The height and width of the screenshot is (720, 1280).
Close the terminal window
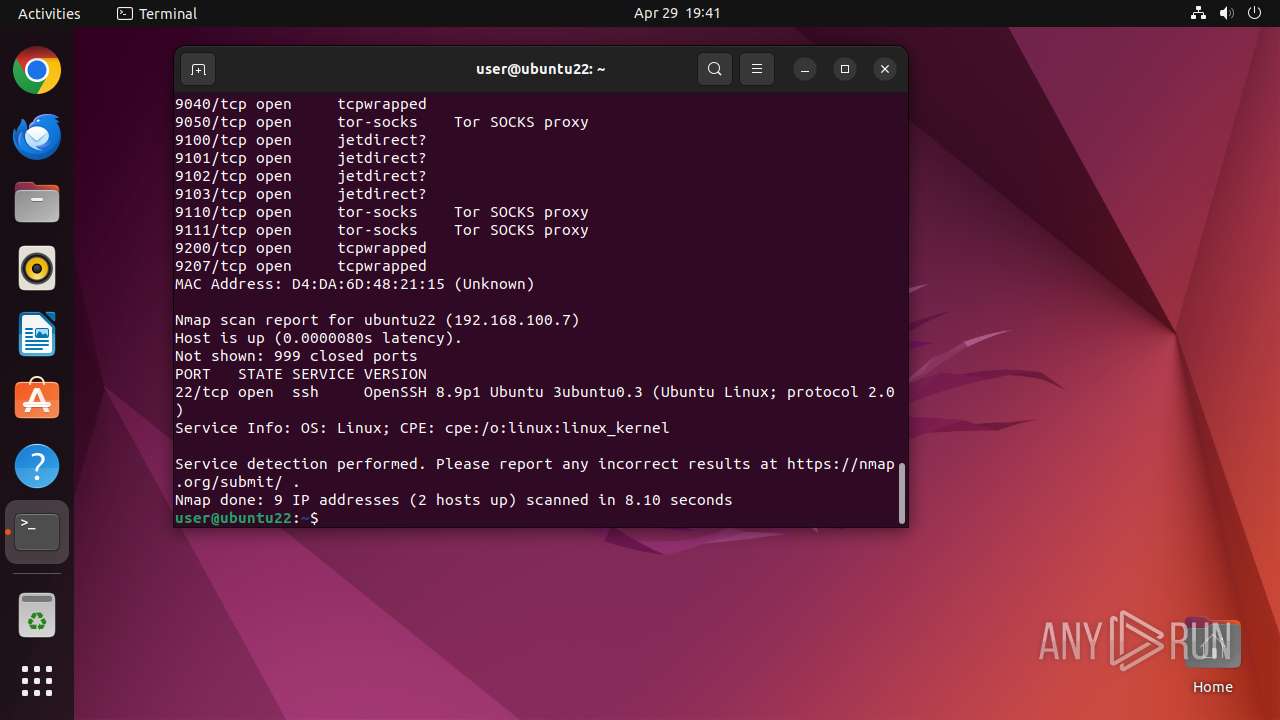[x=884, y=69]
